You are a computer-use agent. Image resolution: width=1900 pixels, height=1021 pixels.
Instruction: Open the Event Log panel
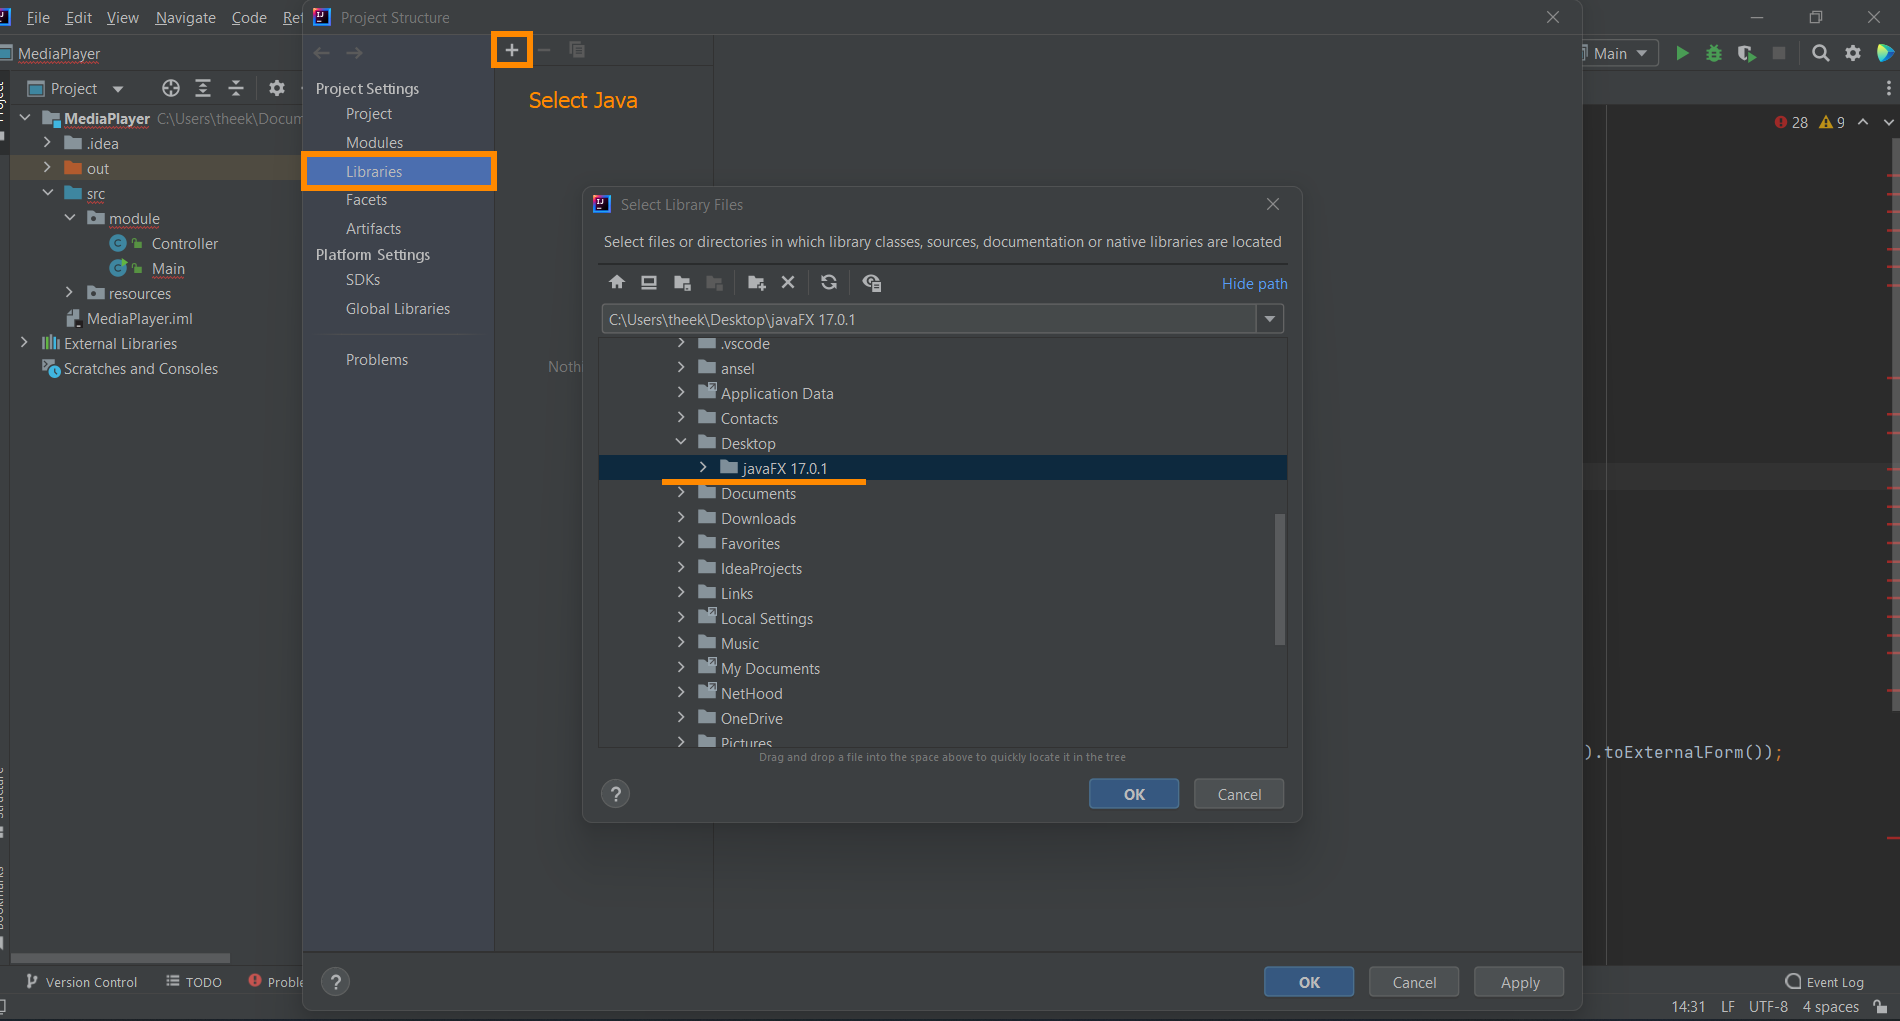1824,982
